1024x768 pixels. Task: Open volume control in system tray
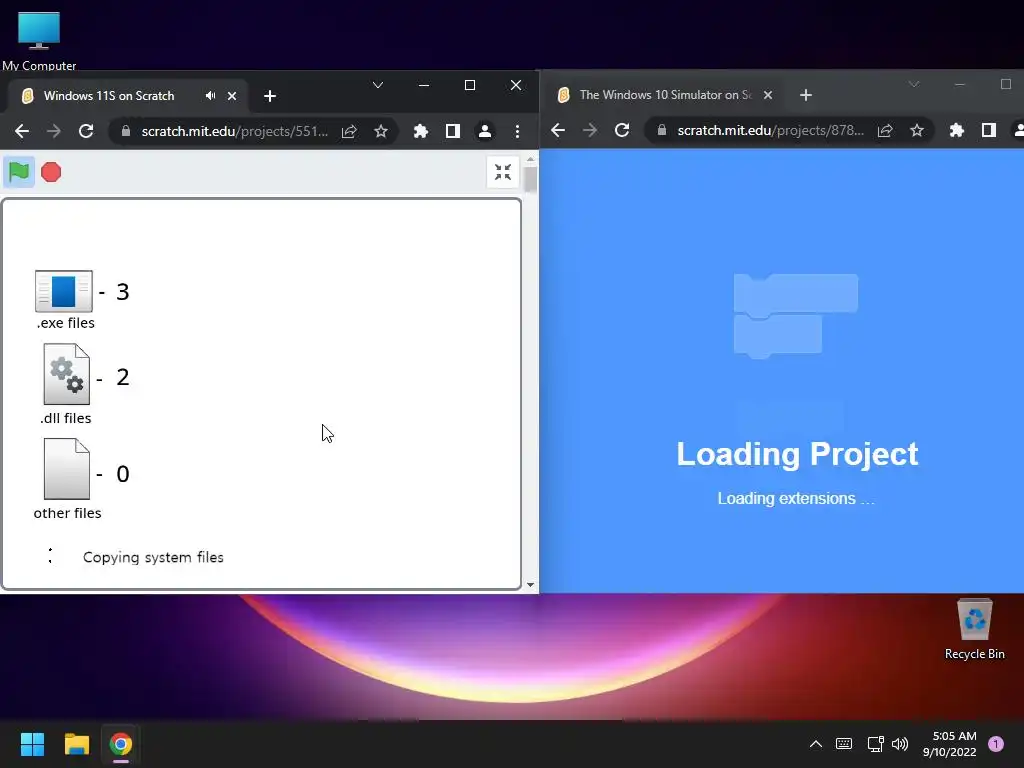pos(900,744)
